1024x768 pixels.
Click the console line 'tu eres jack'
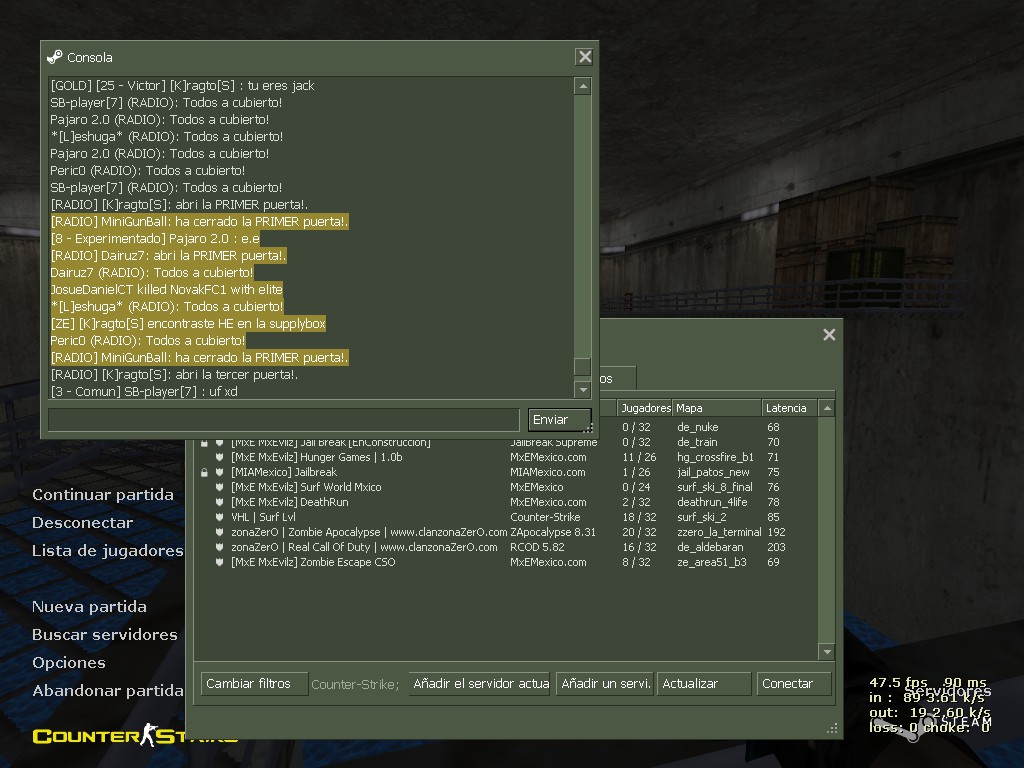182,86
